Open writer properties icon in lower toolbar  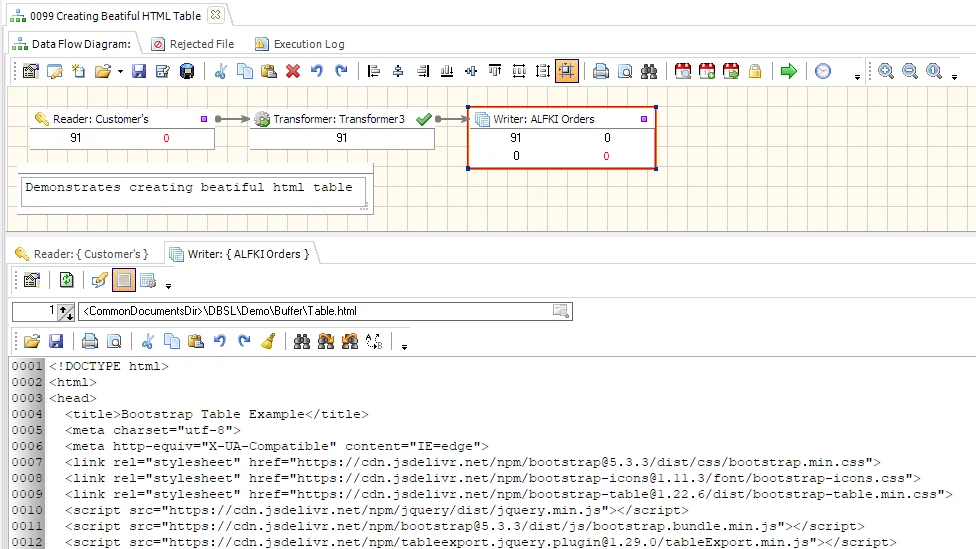coord(31,281)
